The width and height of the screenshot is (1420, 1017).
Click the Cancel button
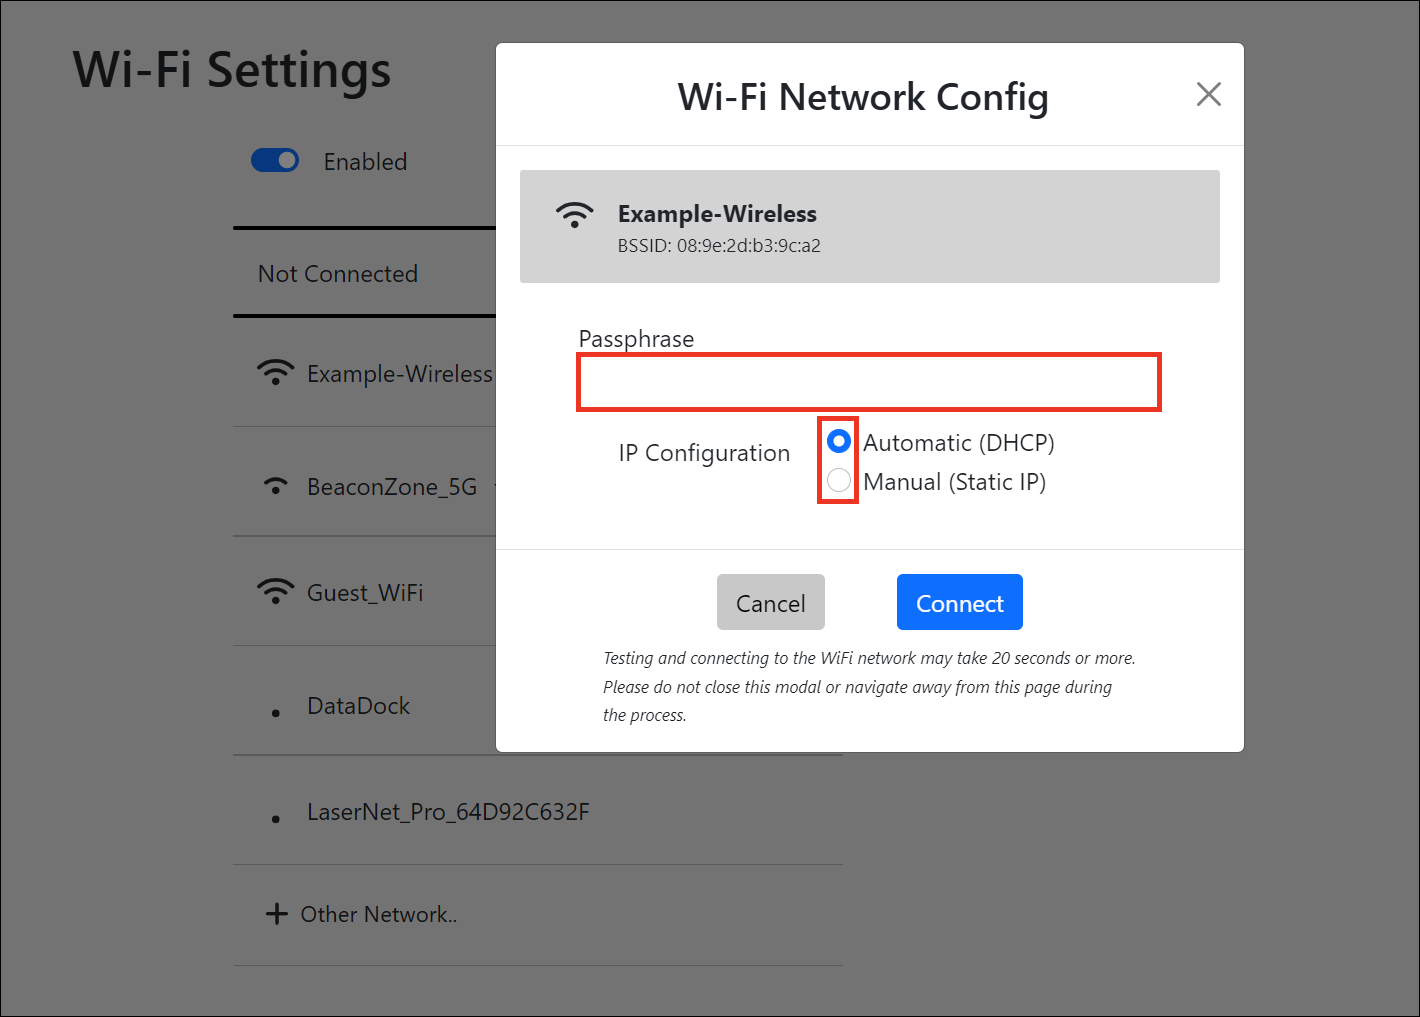770,602
